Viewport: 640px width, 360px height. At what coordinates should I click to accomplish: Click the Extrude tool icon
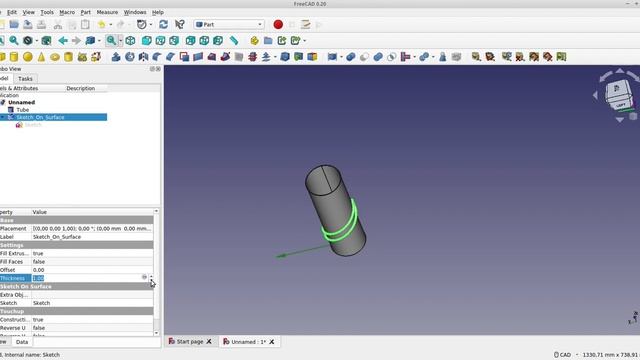click(x=116, y=57)
